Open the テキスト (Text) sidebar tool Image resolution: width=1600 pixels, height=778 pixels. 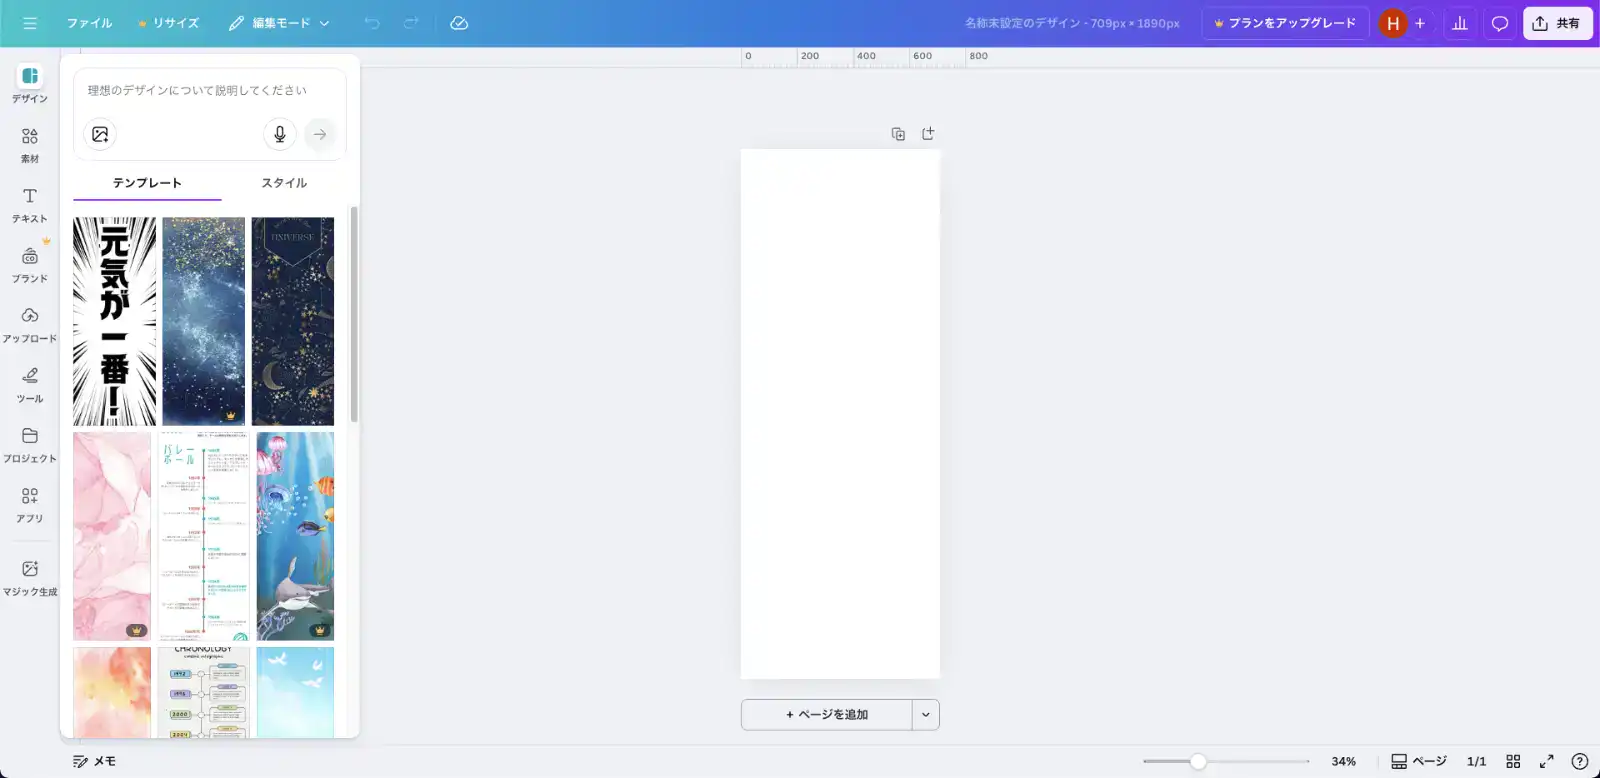tap(30, 204)
